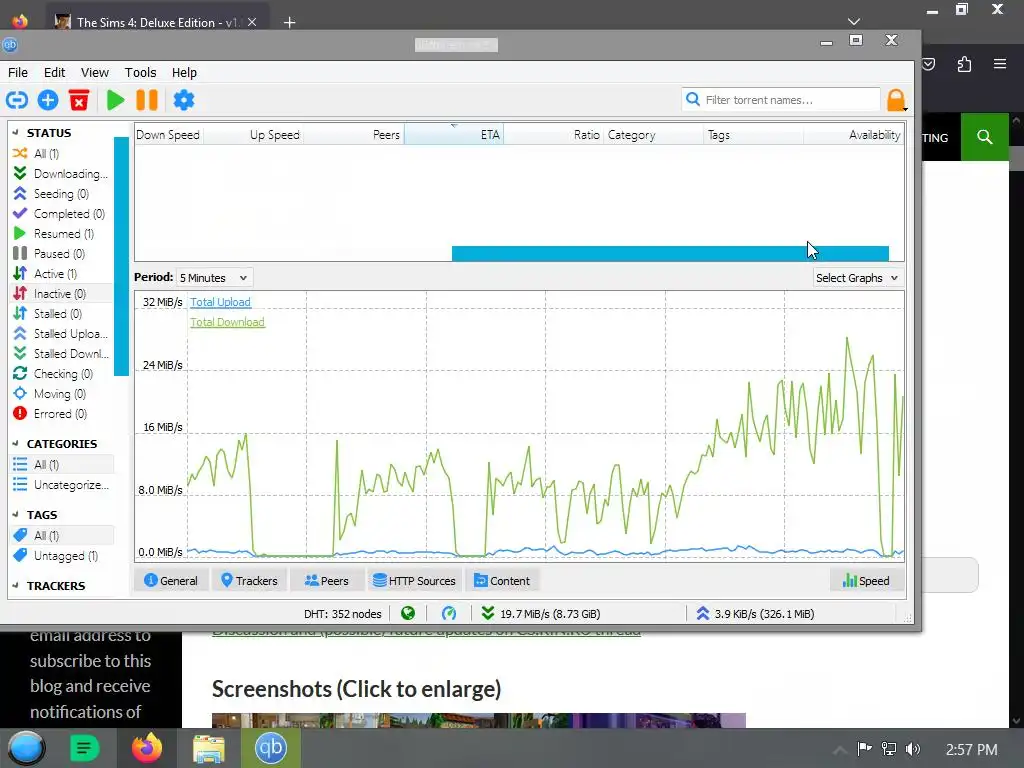This screenshot has height=768, width=1024.
Task: Switch to the HTTP Sources tab
Action: click(414, 581)
